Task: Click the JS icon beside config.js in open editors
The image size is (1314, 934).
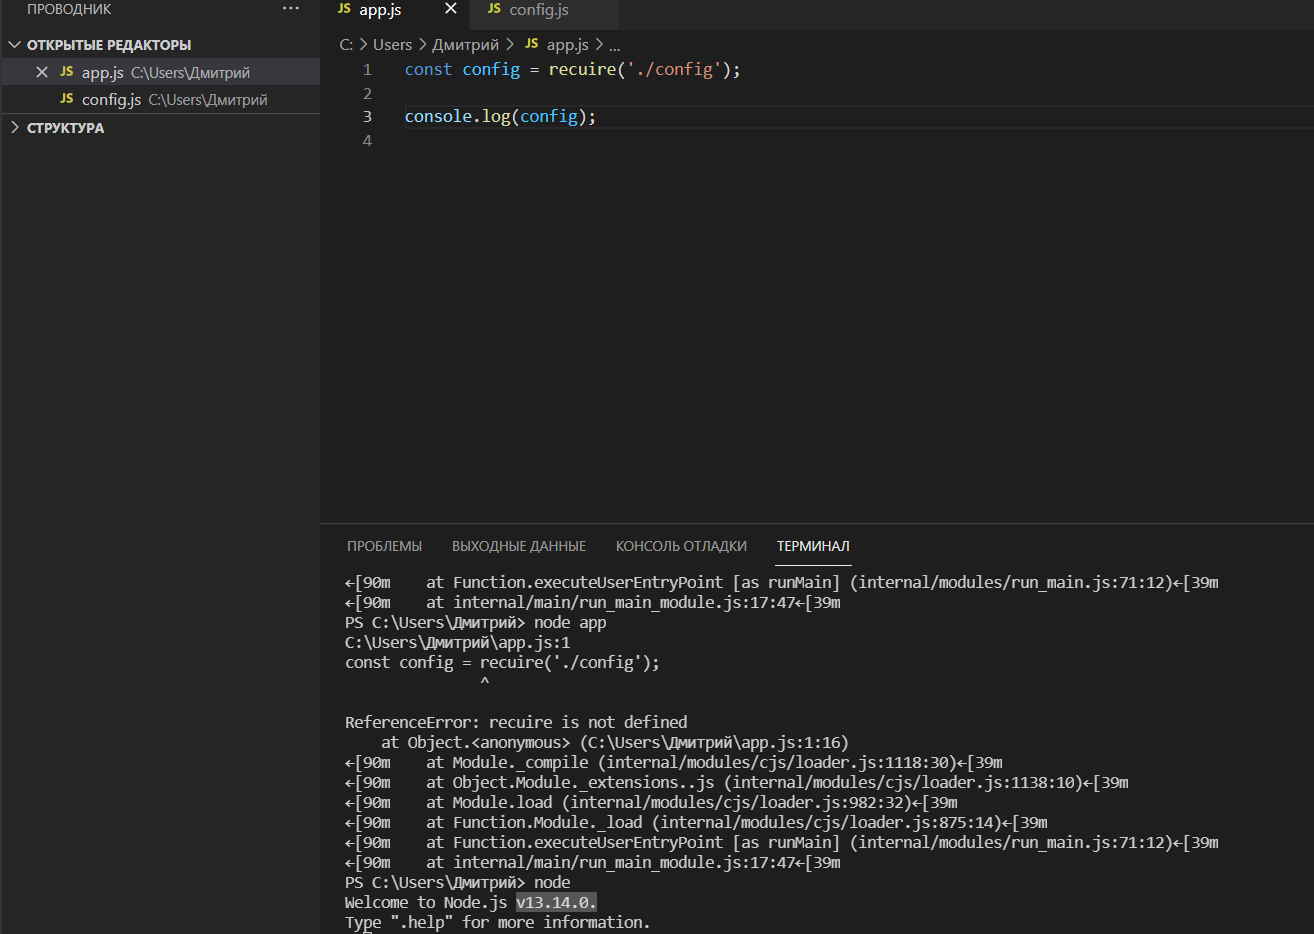Action: tap(67, 99)
